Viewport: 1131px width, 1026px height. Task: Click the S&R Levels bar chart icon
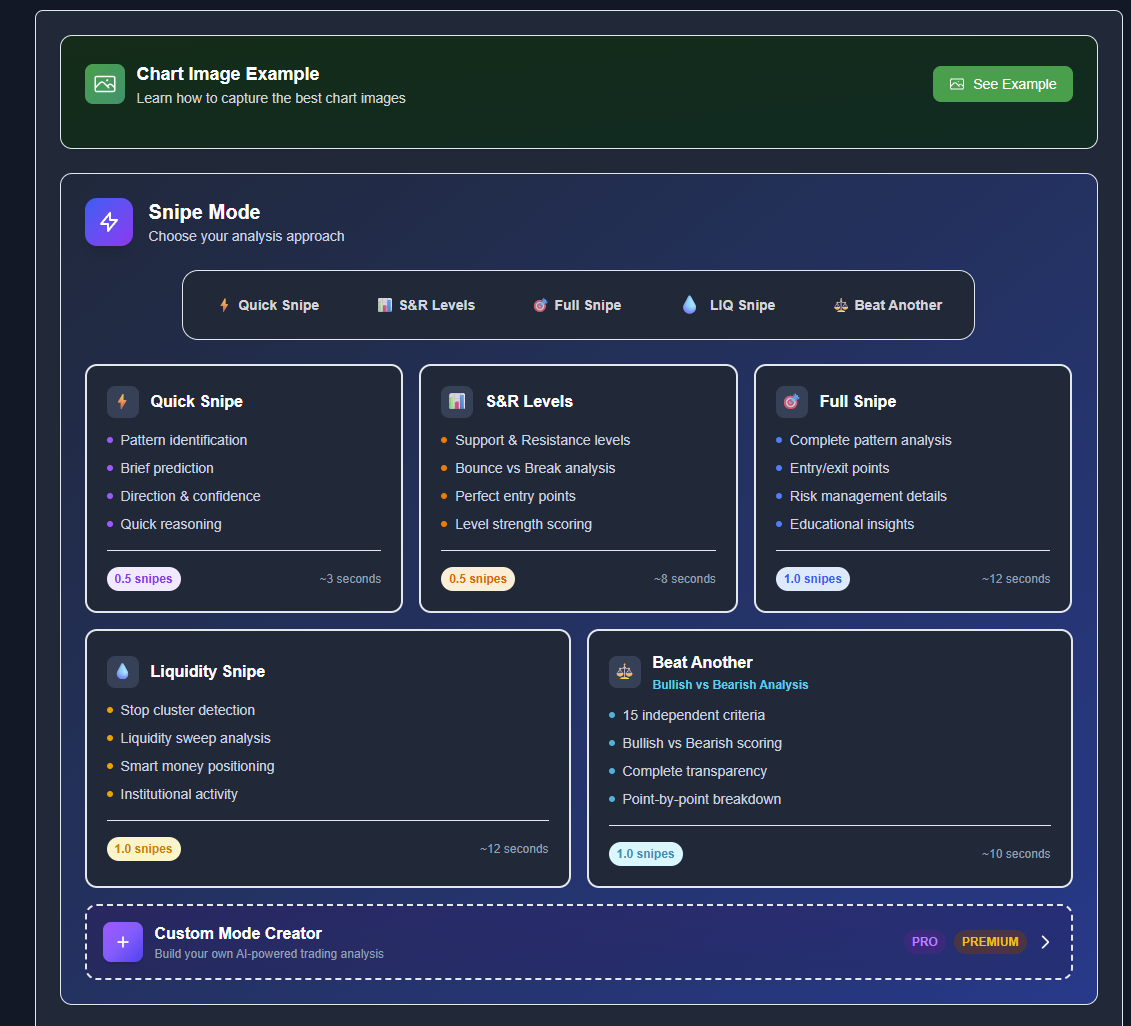coord(456,401)
